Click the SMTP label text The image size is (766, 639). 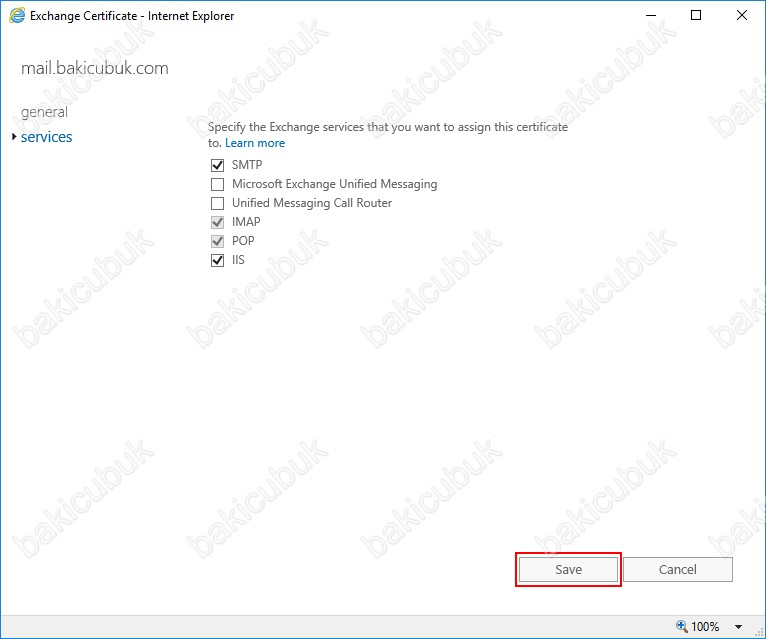tap(247, 165)
